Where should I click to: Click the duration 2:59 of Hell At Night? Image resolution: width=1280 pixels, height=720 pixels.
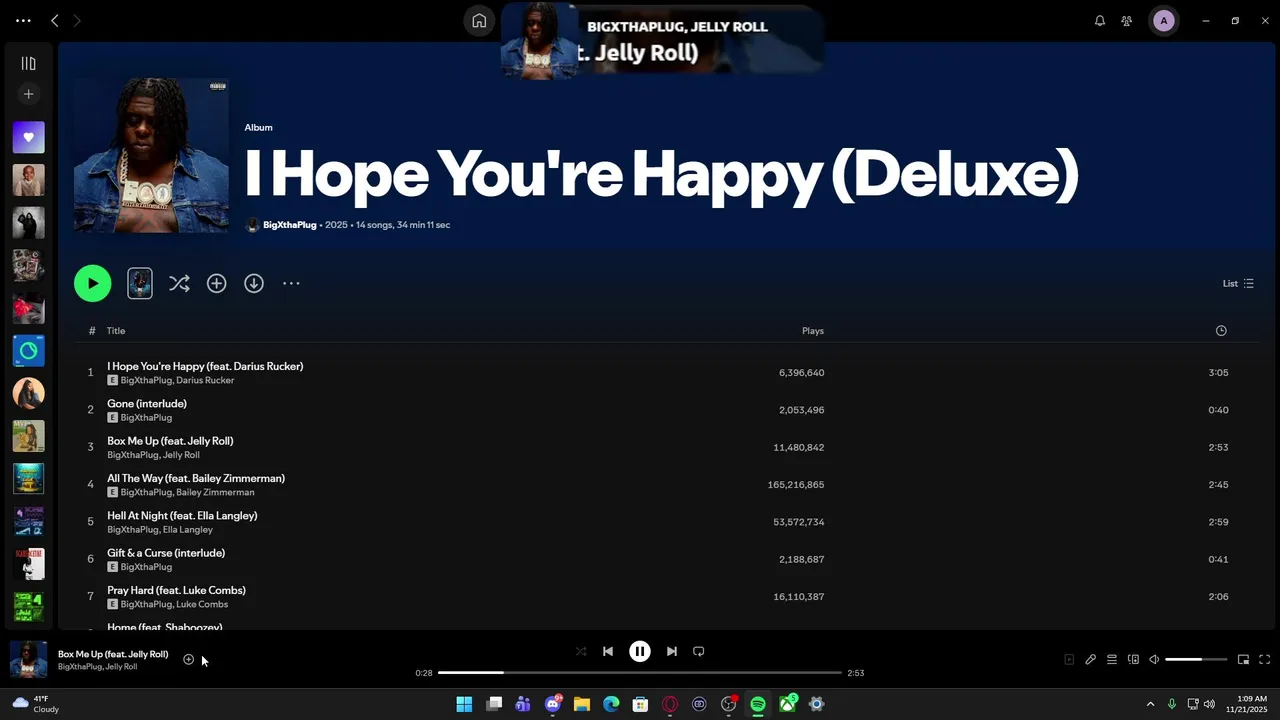point(1218,522)
